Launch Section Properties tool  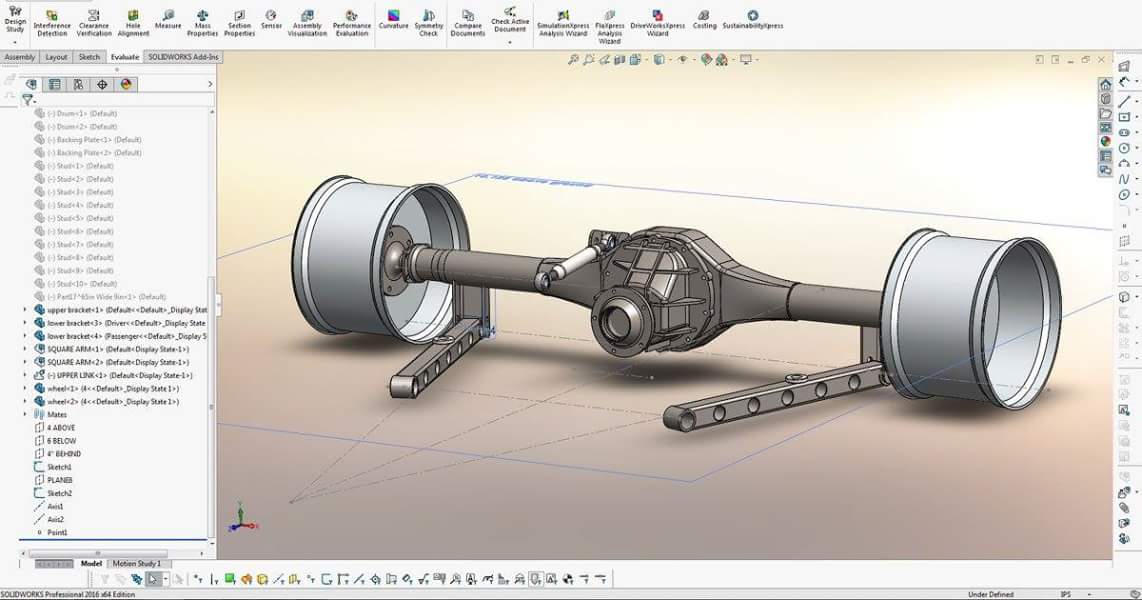(x=239, y=24)
